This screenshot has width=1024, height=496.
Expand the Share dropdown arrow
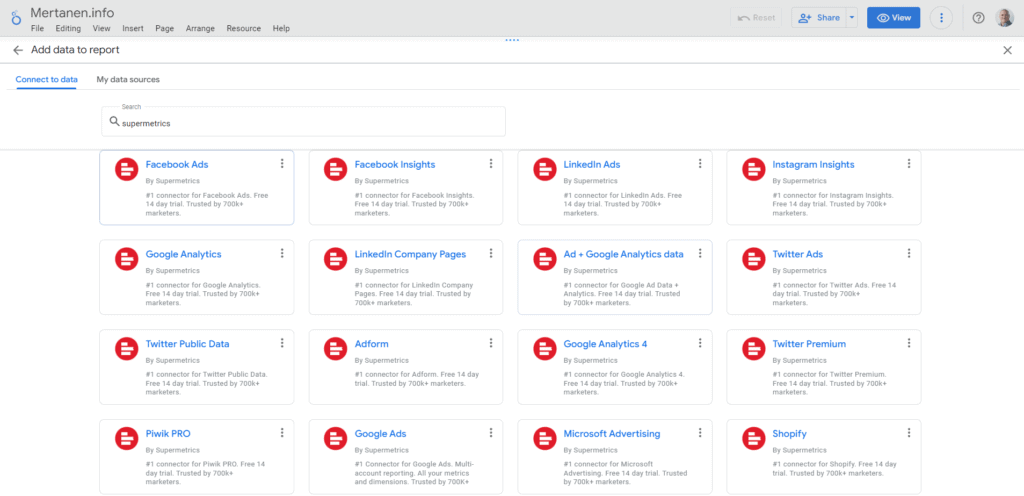pos(852,18)
